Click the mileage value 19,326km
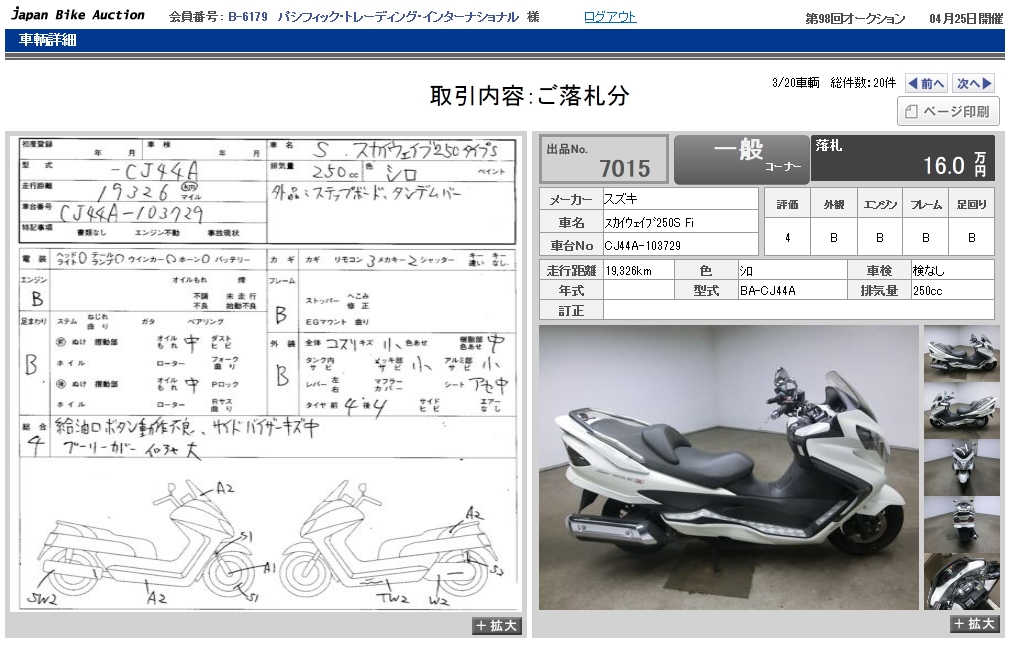 click(629, 271)
